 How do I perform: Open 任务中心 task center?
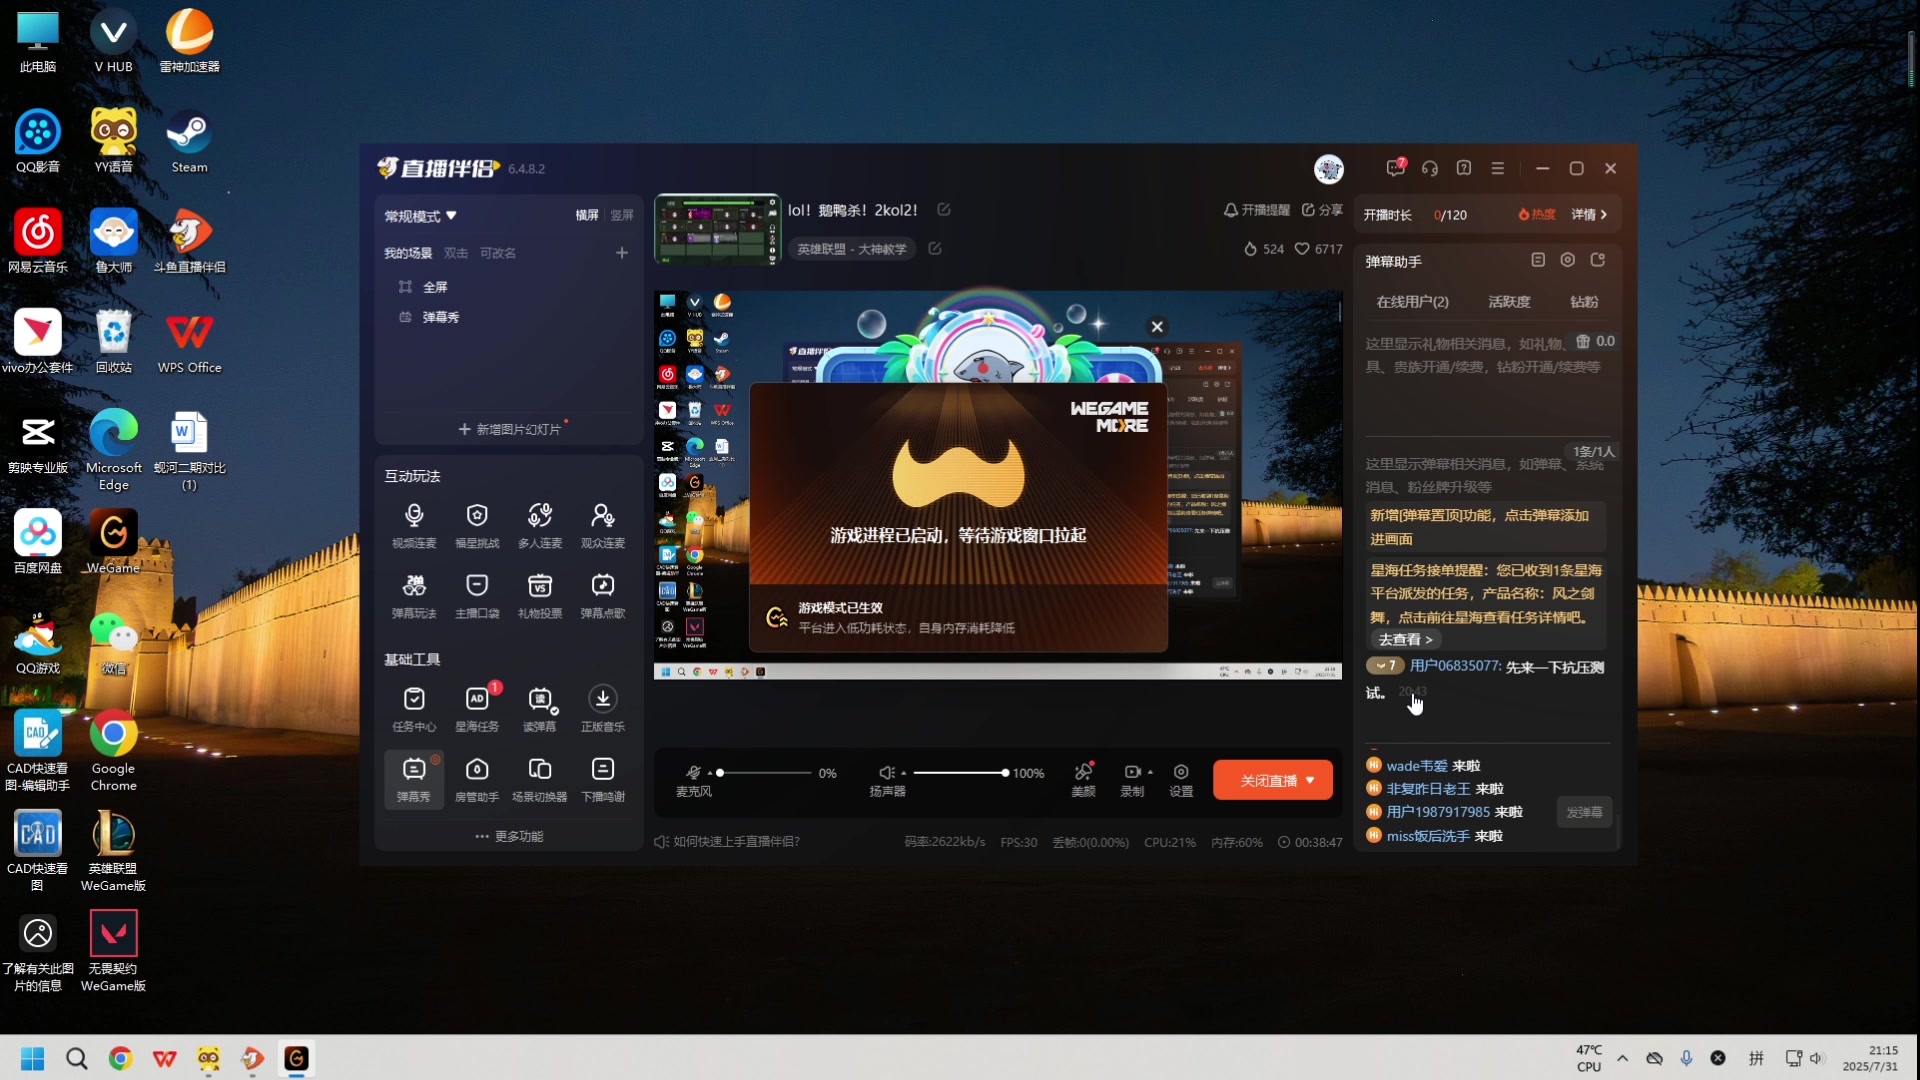414,709
